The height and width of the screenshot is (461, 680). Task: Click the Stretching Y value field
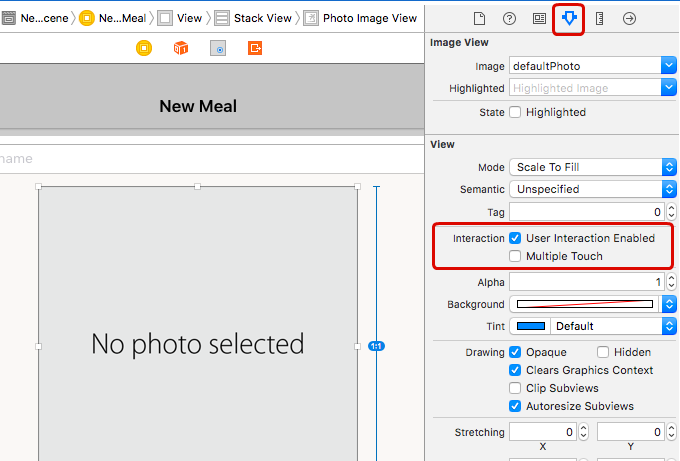(x=631, y=432)
